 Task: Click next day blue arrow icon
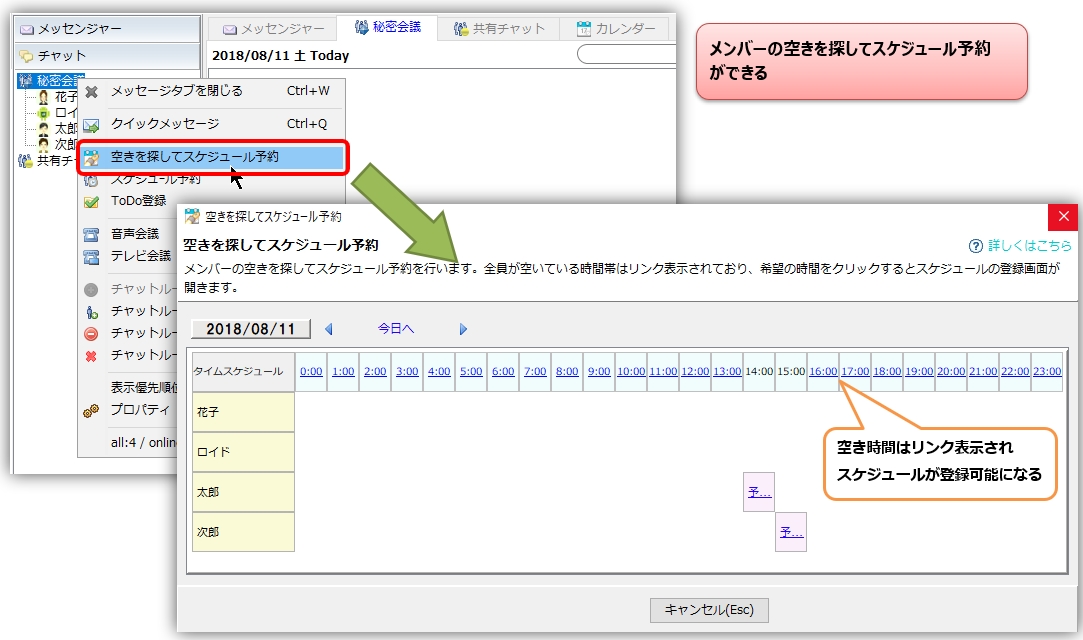[463, 328]
